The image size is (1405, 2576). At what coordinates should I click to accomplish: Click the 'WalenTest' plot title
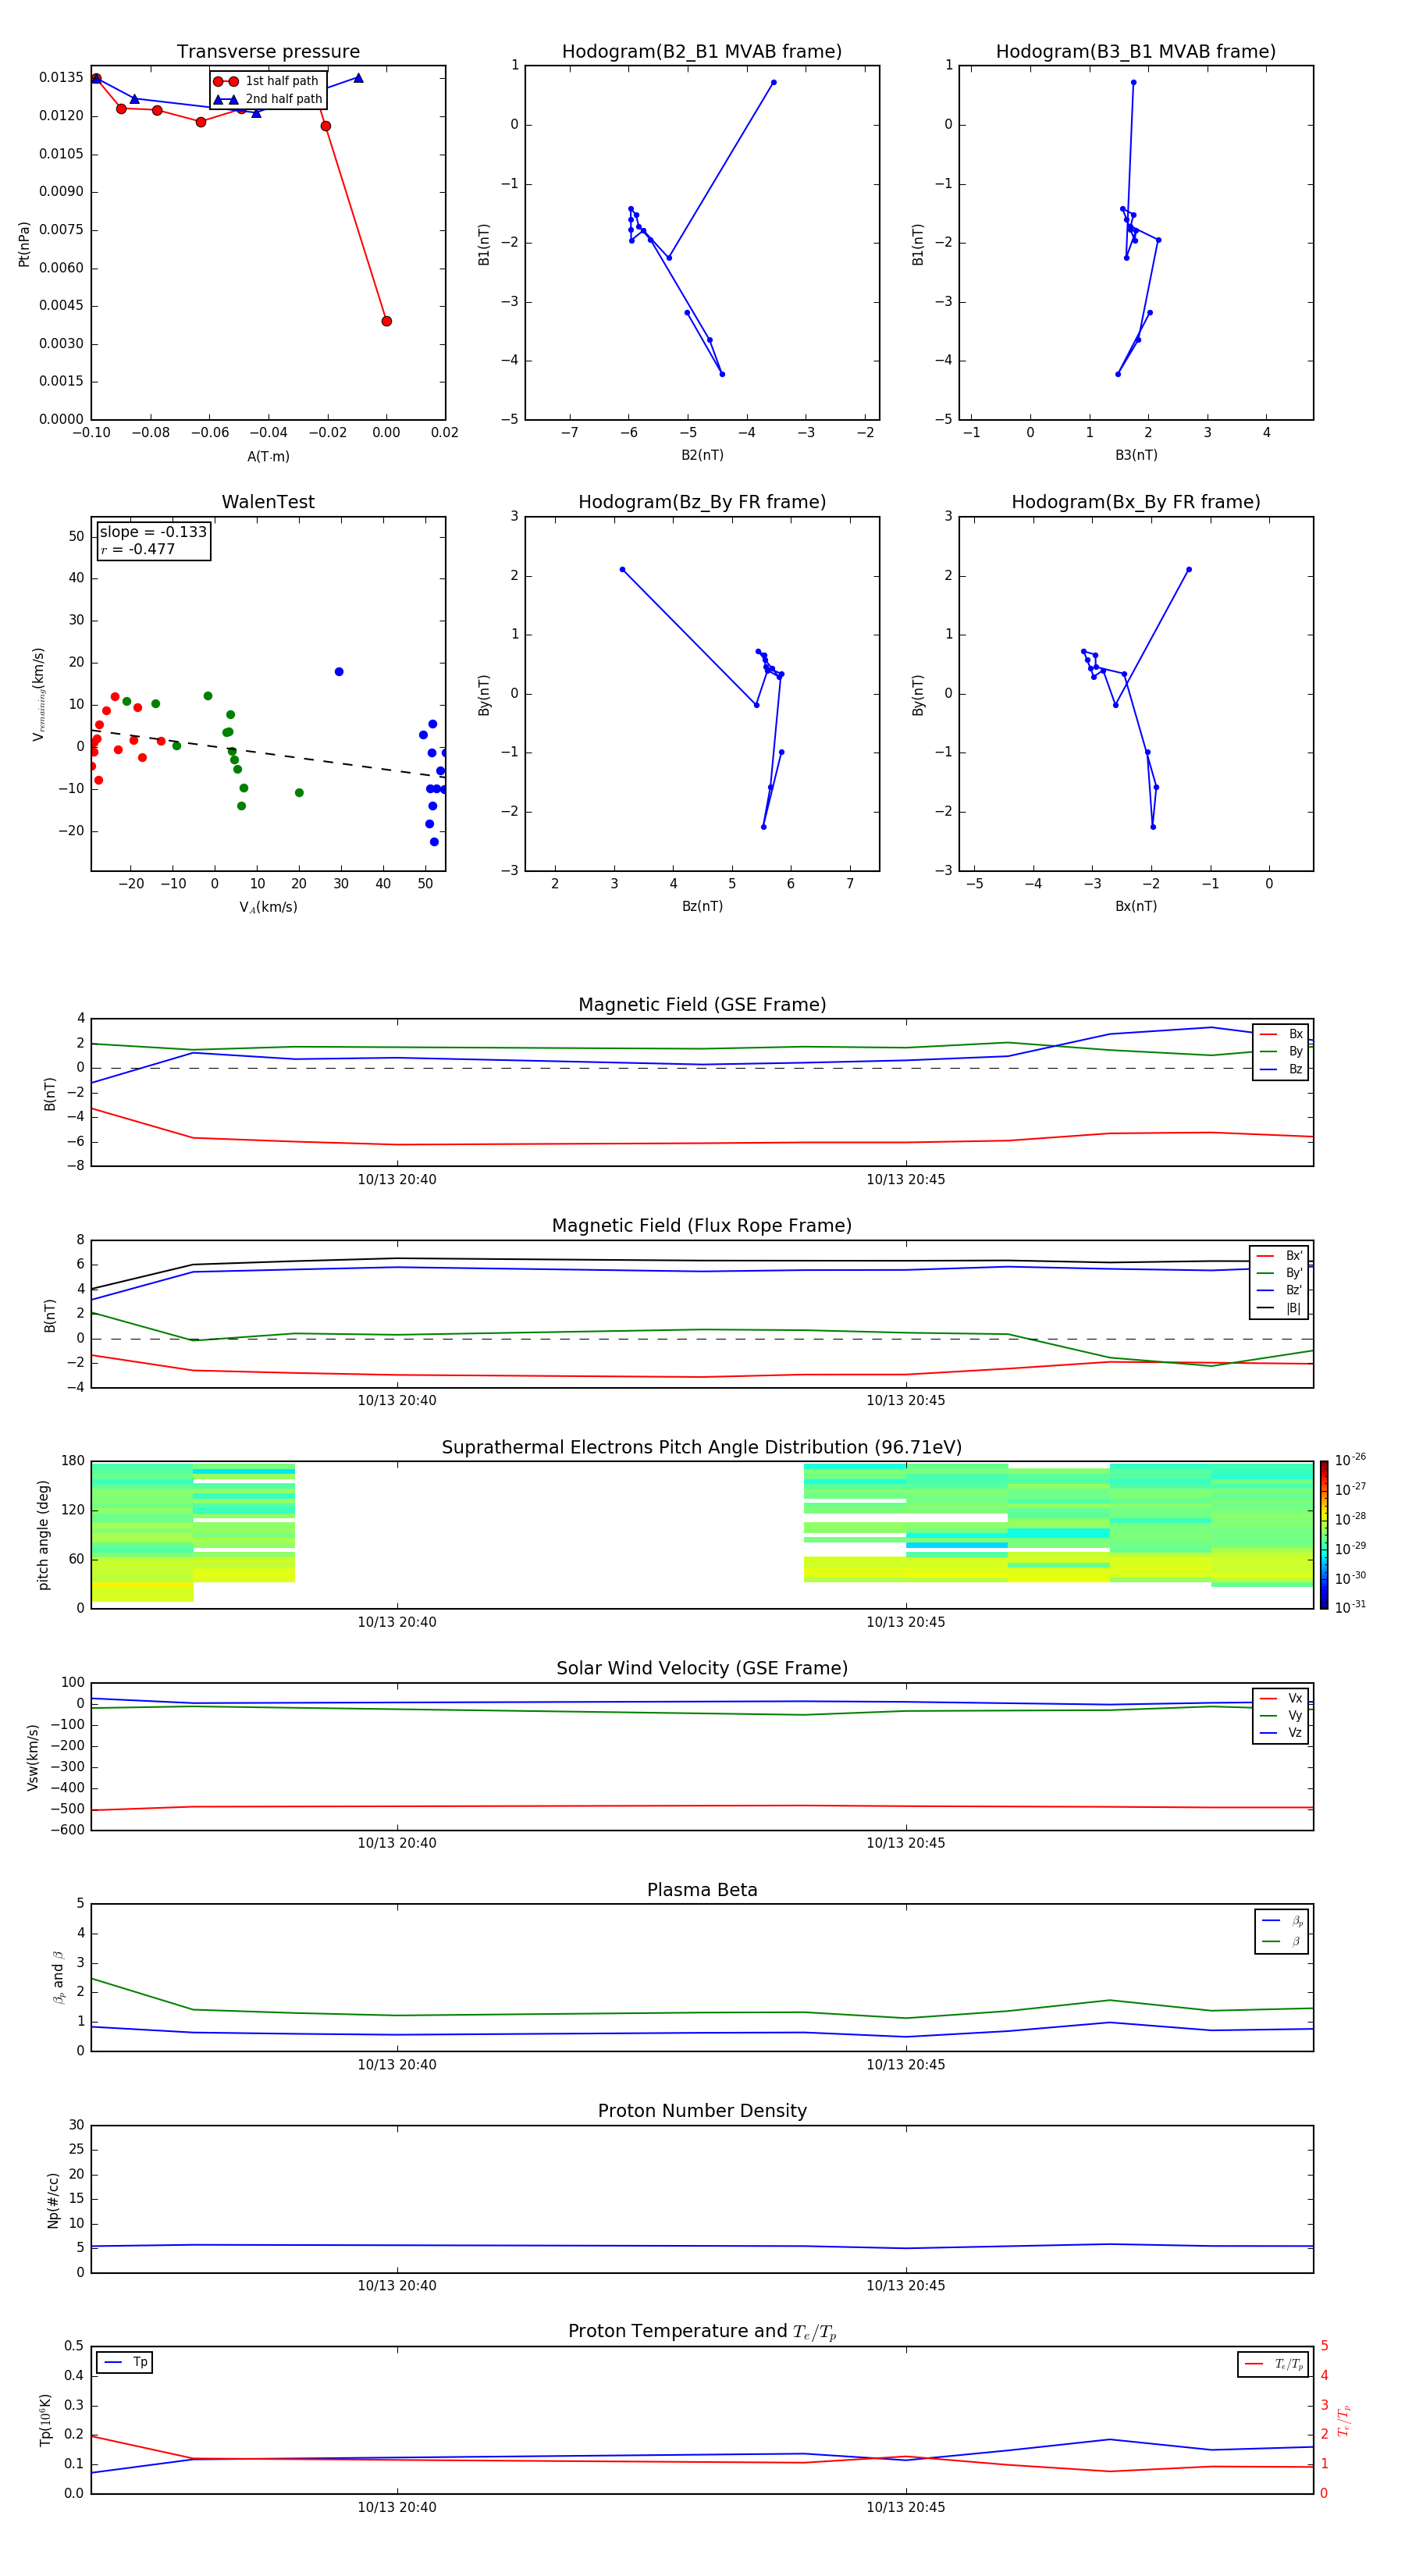pos(268,502)
